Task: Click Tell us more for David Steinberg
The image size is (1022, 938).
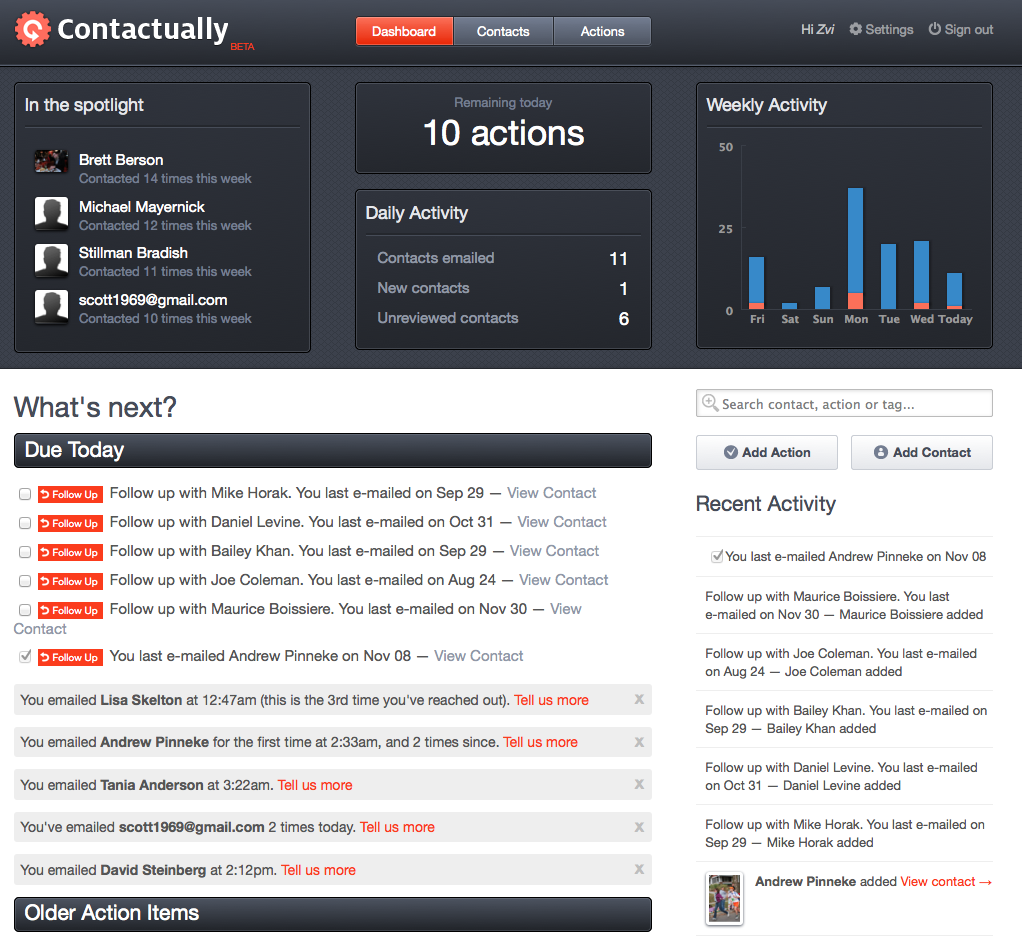Action: point(318,870)
